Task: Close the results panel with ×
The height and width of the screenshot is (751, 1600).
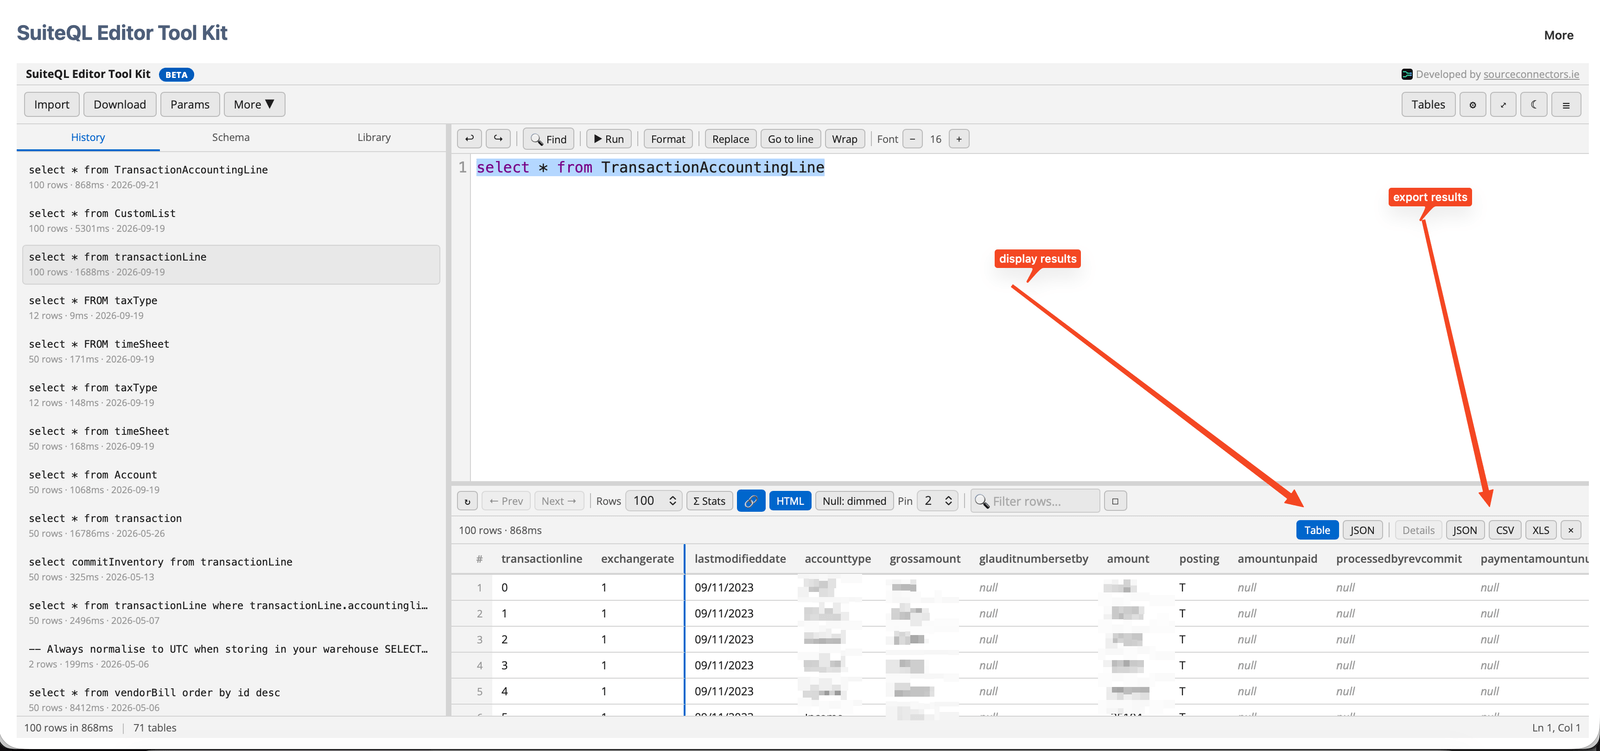Action: (x=1571, y=530)
